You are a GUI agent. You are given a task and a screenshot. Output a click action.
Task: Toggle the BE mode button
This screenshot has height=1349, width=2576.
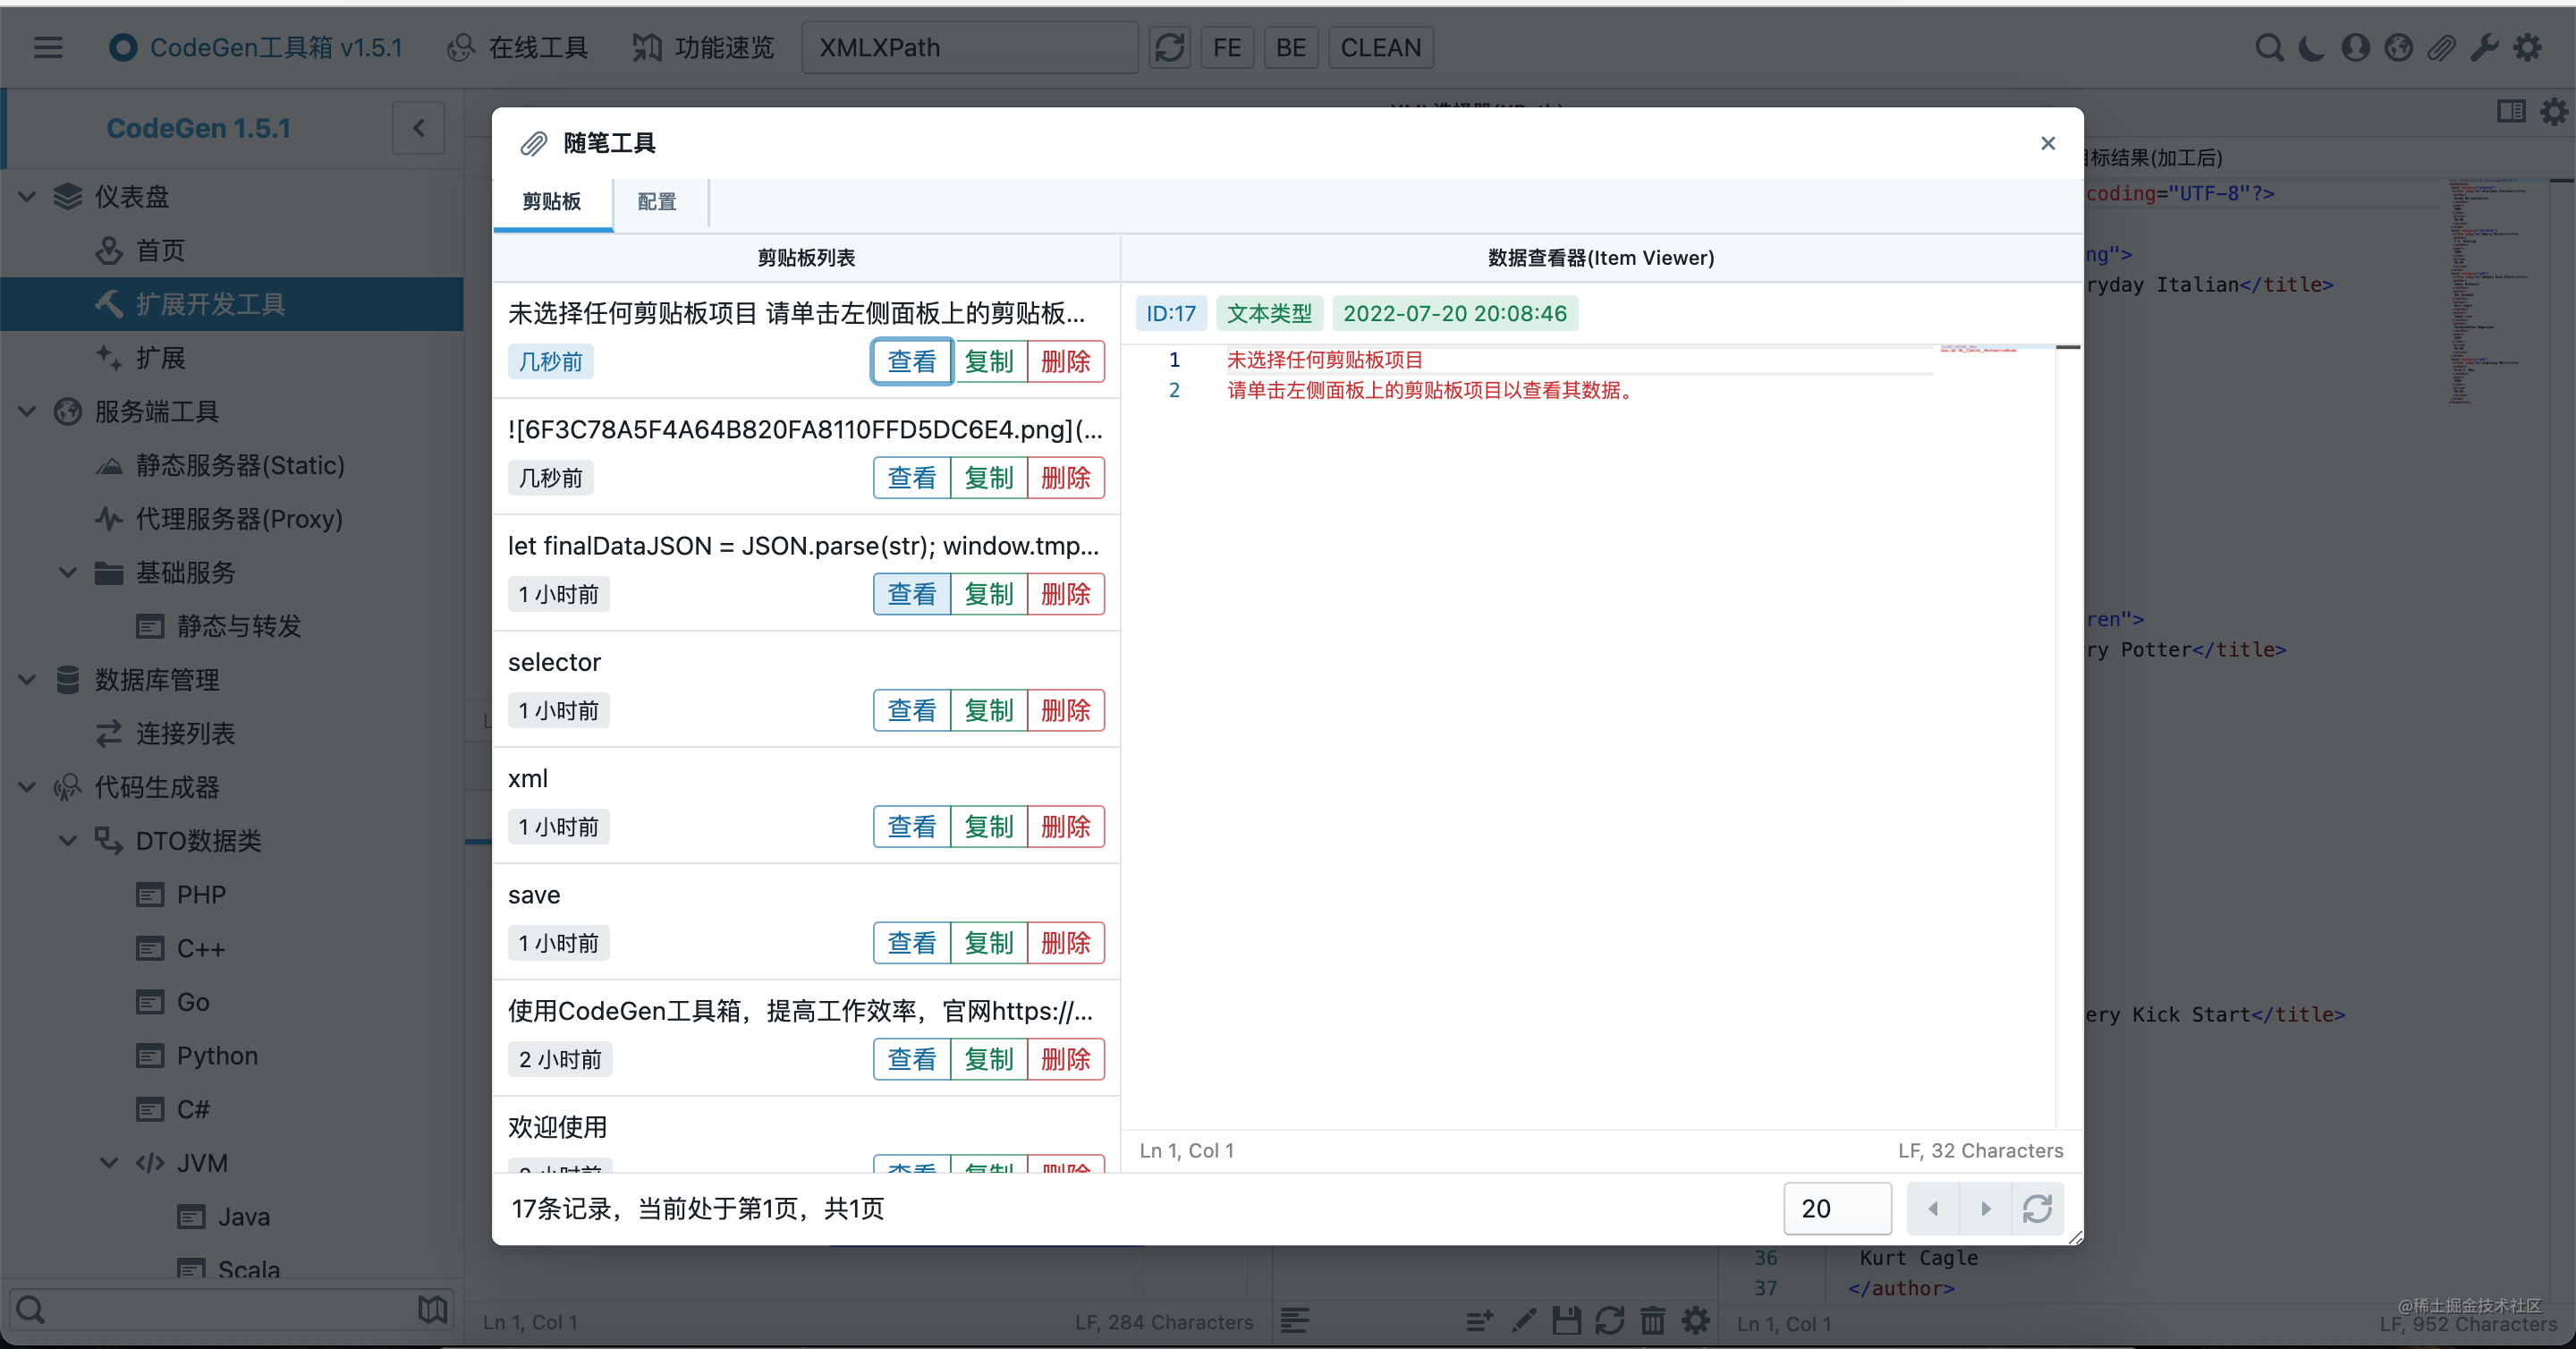[x=1290, y=47]
